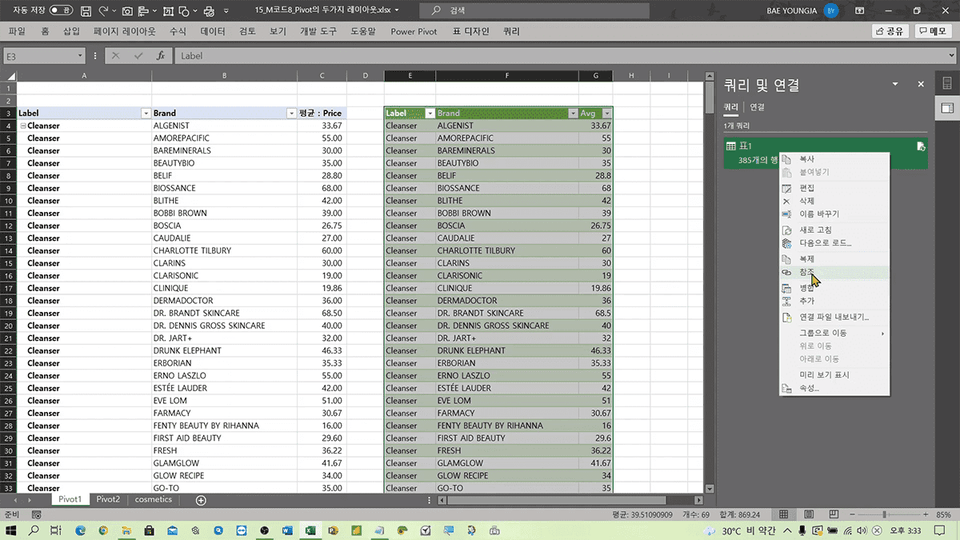Collapse the Cleanser group in row 4
This screenshot has height=540, width=960.
pyautogui.click(x=23, y=126)
